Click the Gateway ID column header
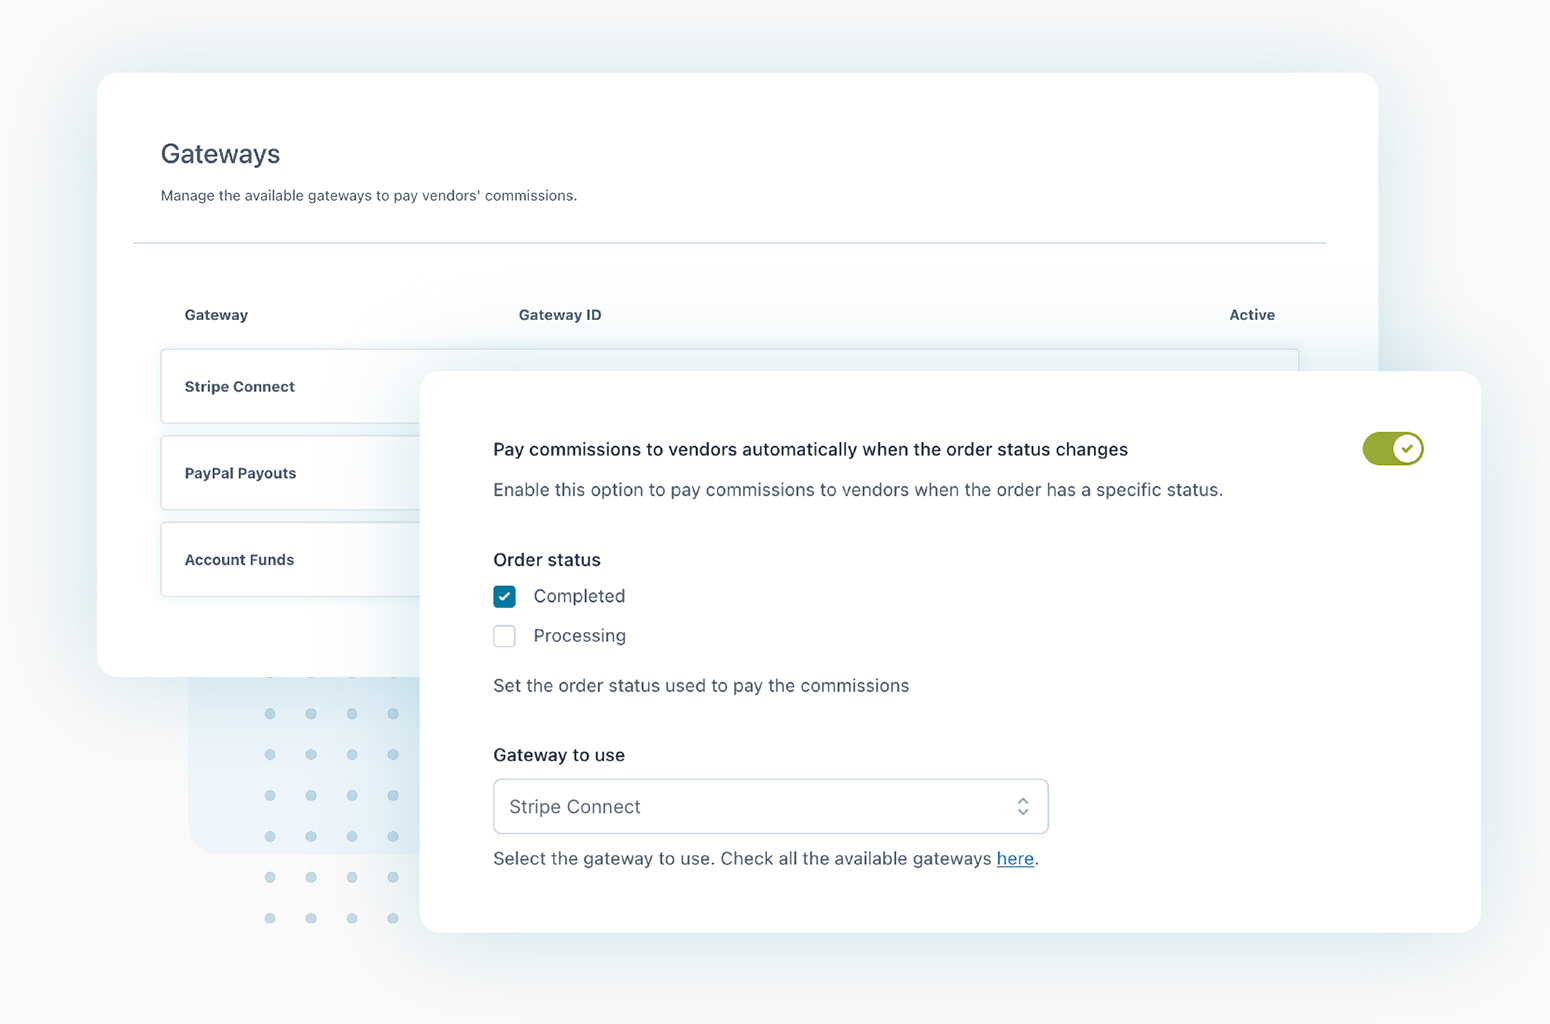Image resolution: width=1550 pixels, height=1024 pixels. tap(559, 314)
